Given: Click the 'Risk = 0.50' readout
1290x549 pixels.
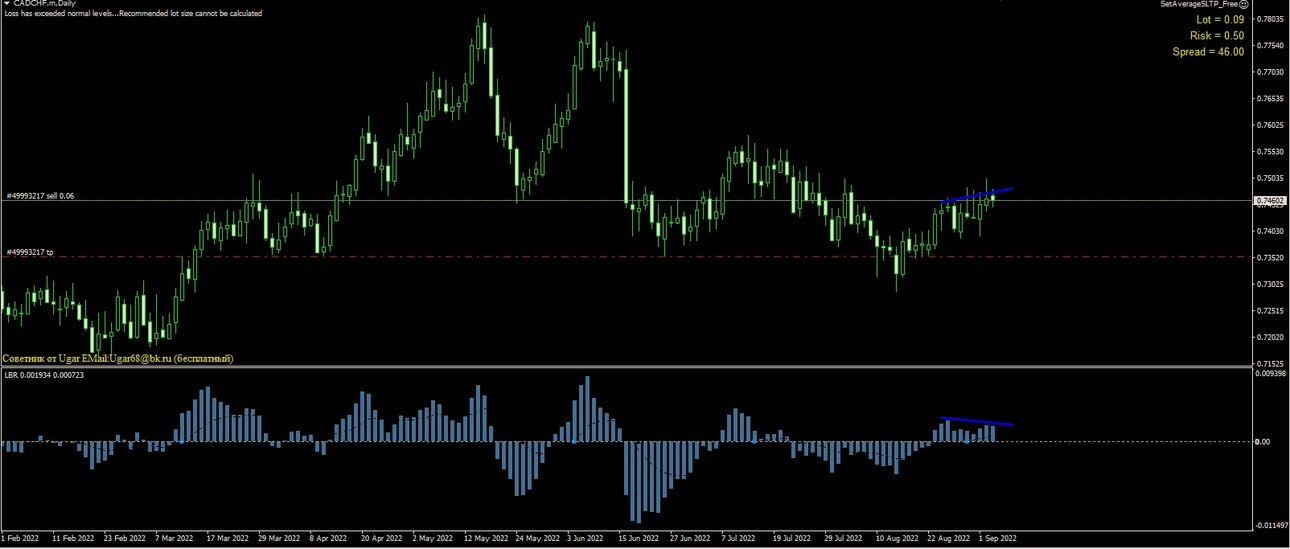Looking at the screenshot, I should click(x=1217, y=36).
